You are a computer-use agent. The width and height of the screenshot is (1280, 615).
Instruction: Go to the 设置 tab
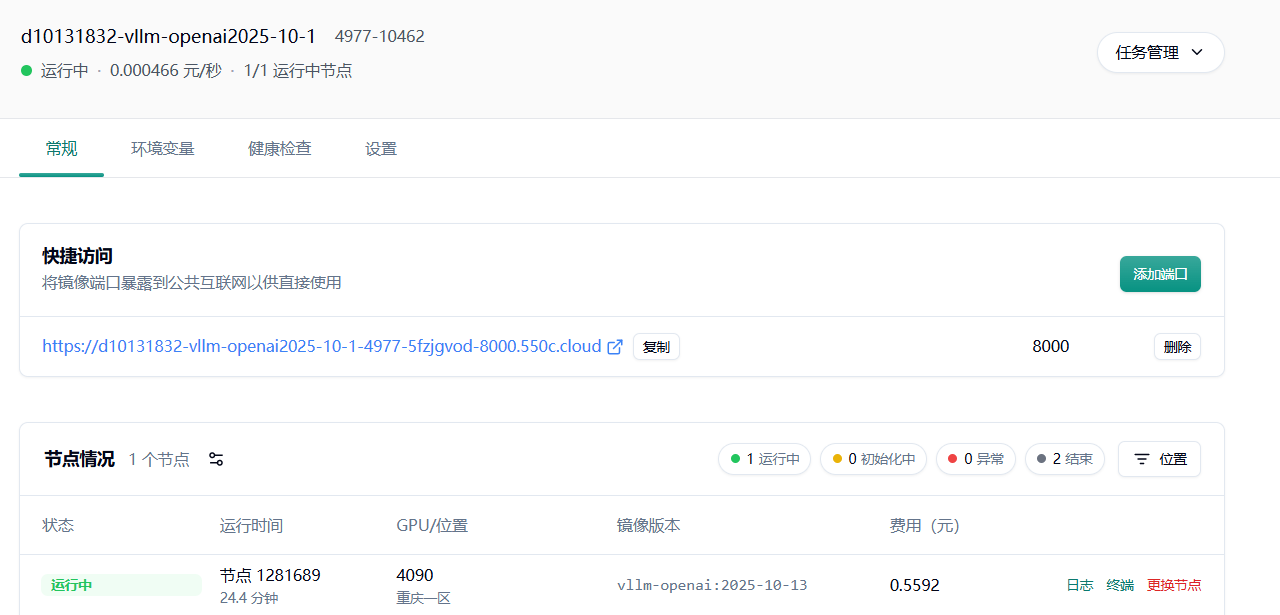point(381,149)
